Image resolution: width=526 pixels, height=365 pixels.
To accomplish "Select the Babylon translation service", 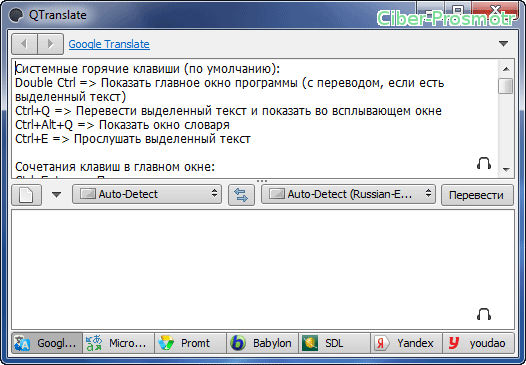I will coord(263,343).
